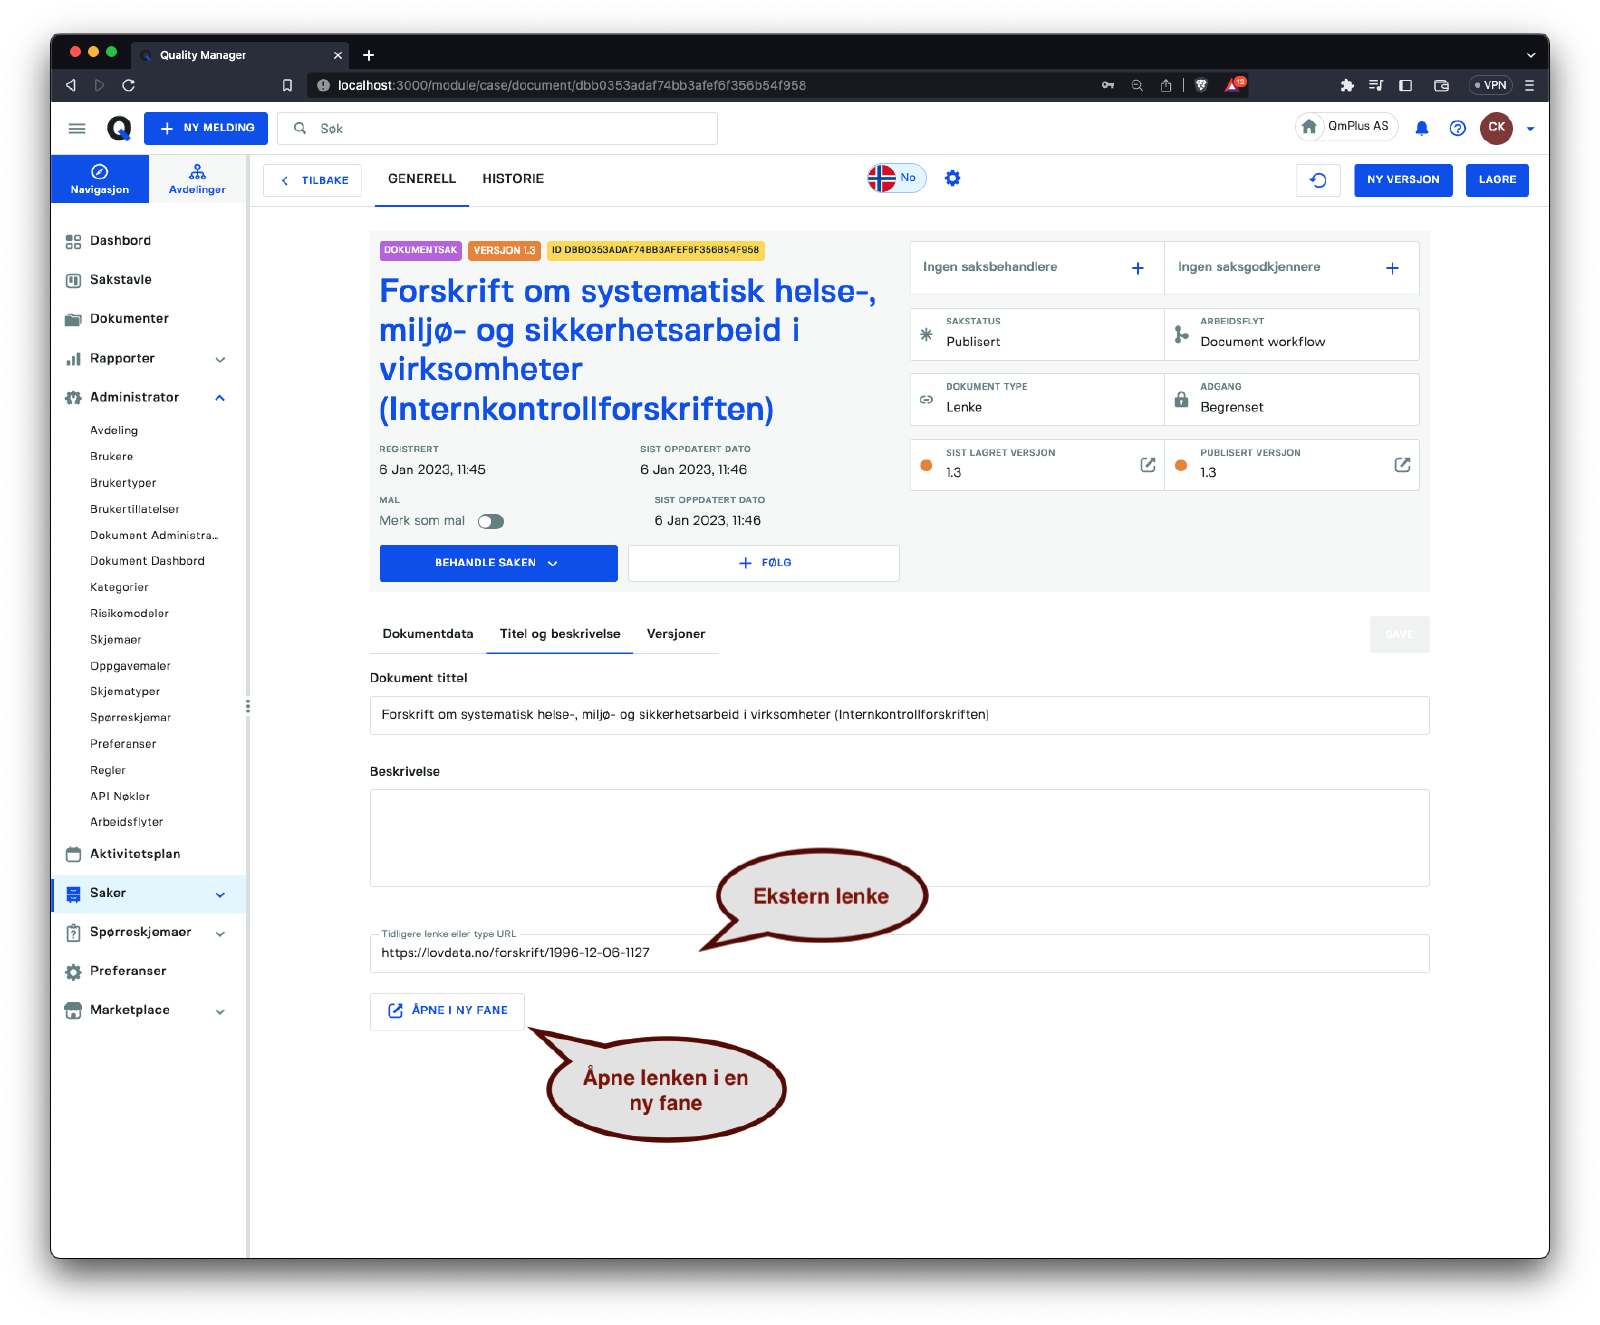This screenshot has width=1600, height=1325.
Task: Click Åpne i ny fane button
Action: tap(447, 1011)
